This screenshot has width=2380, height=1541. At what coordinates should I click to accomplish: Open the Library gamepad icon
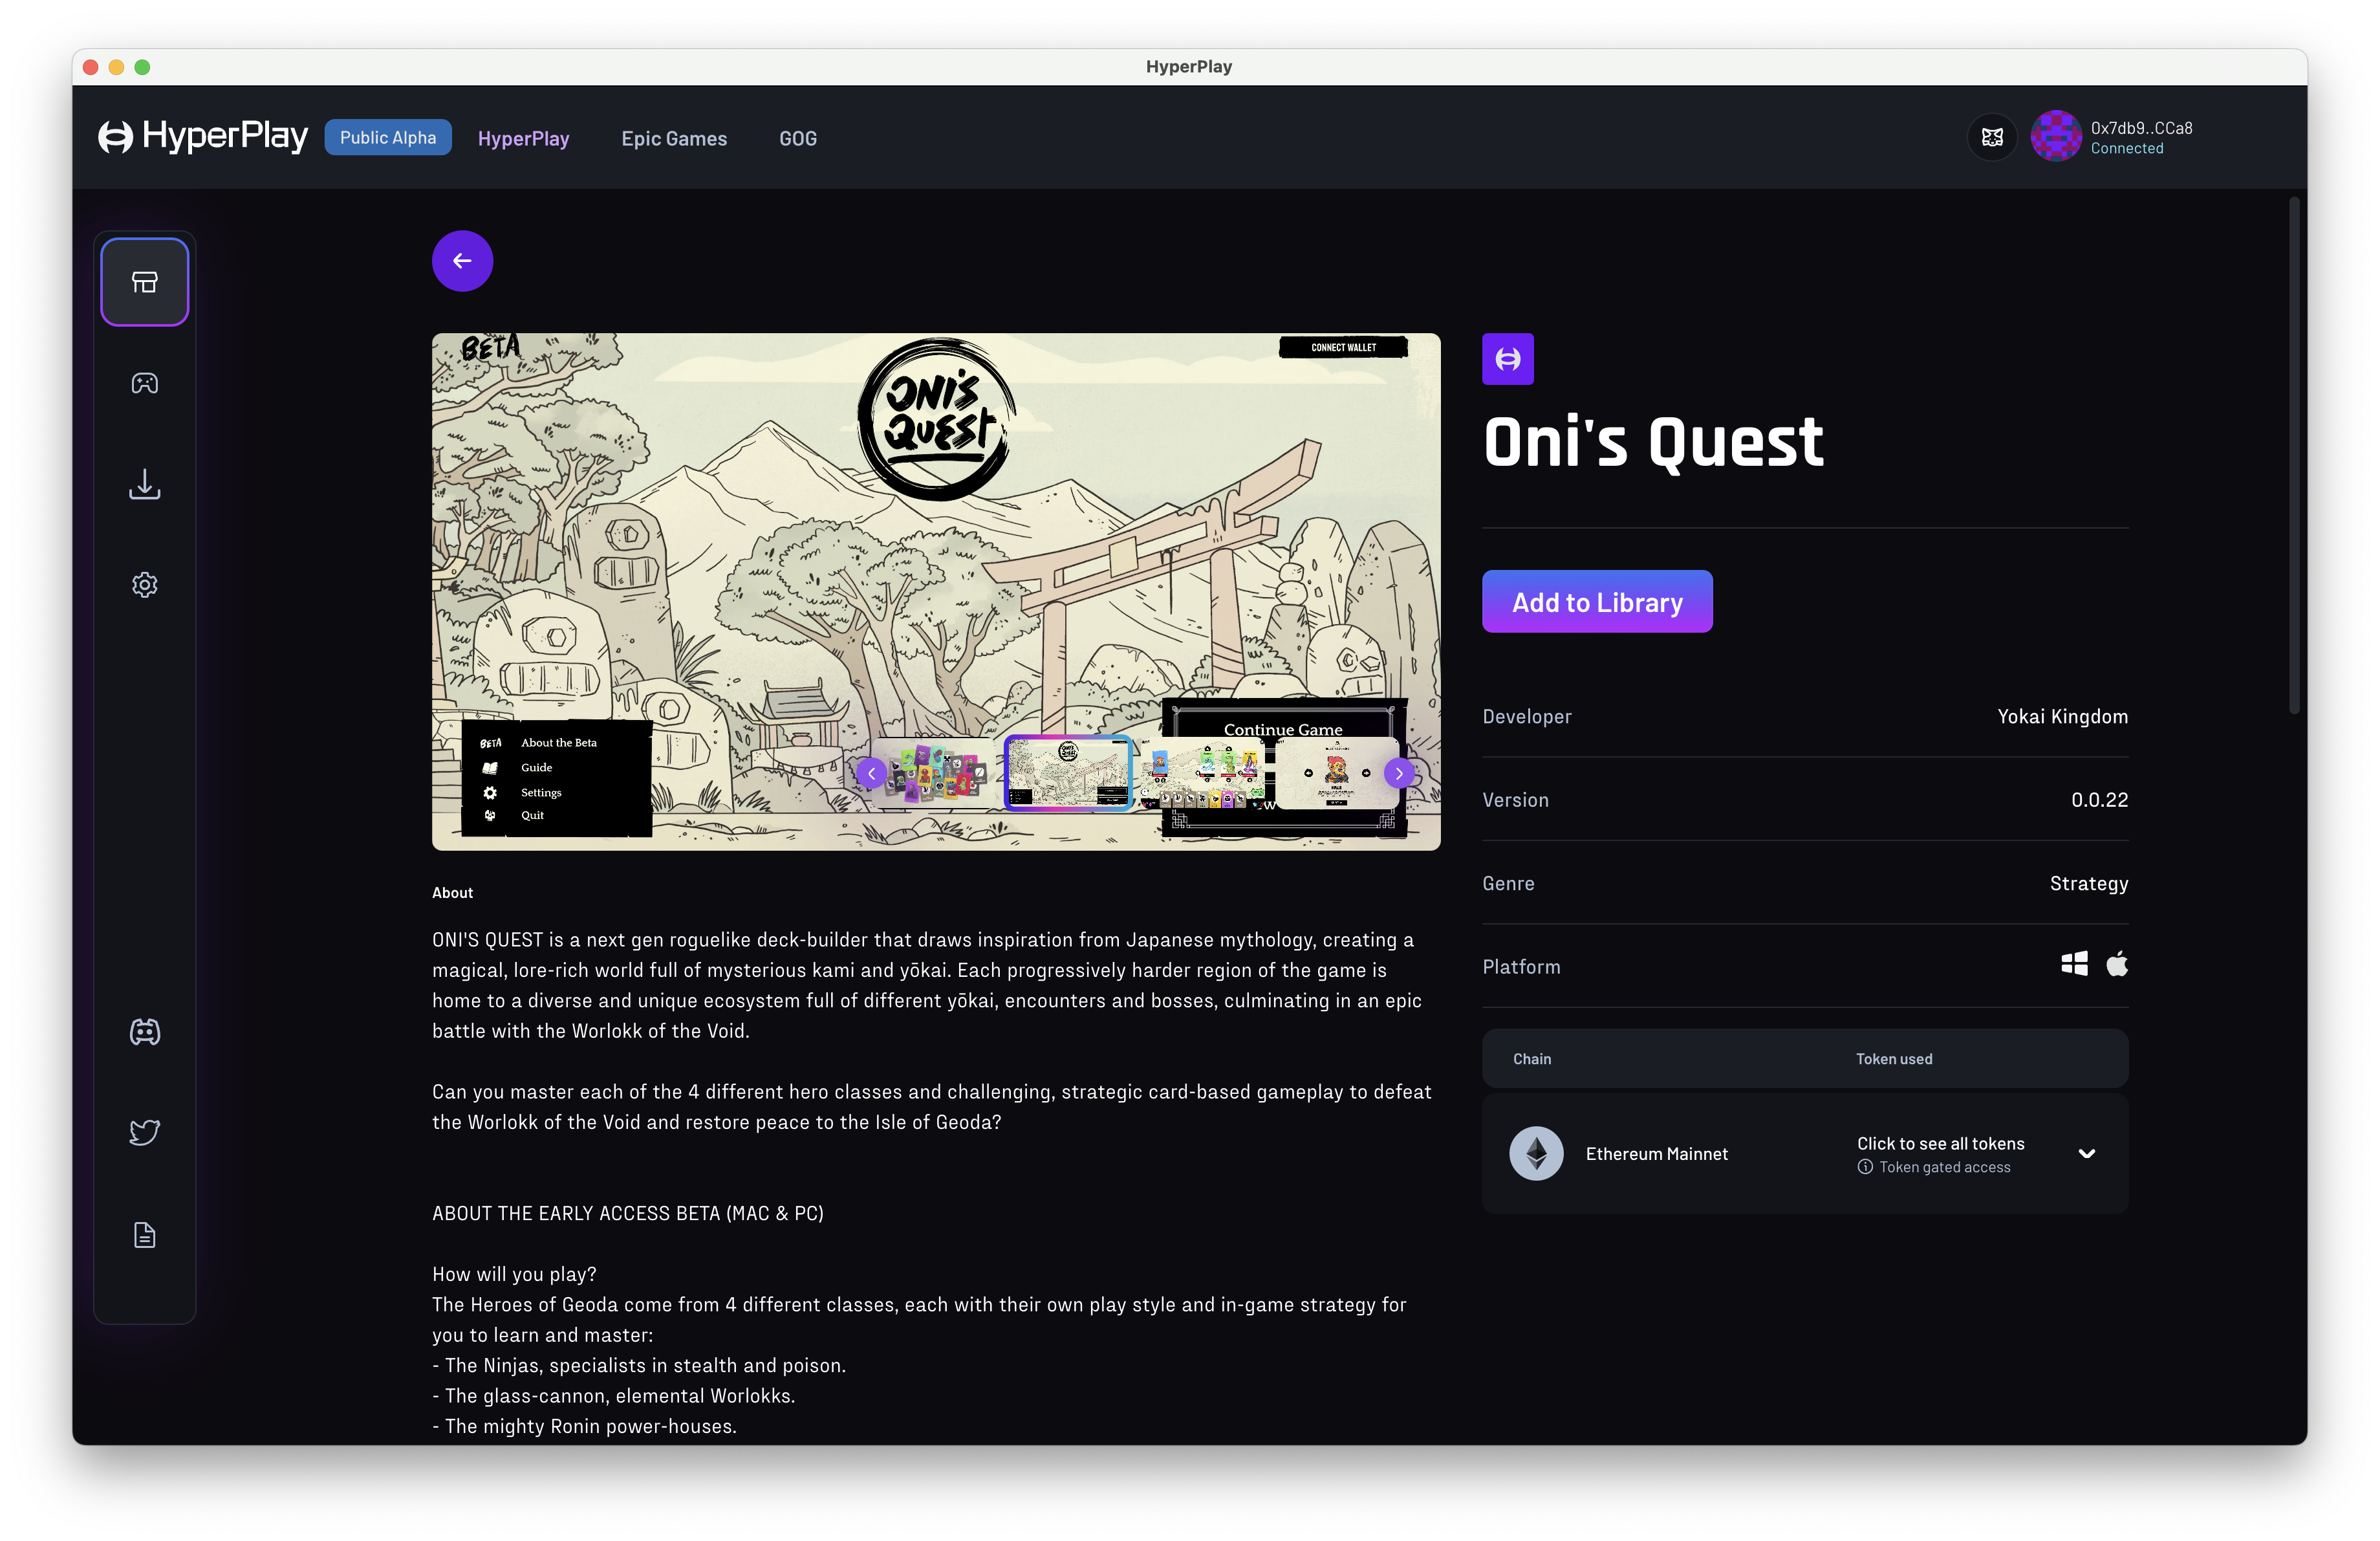144,383
